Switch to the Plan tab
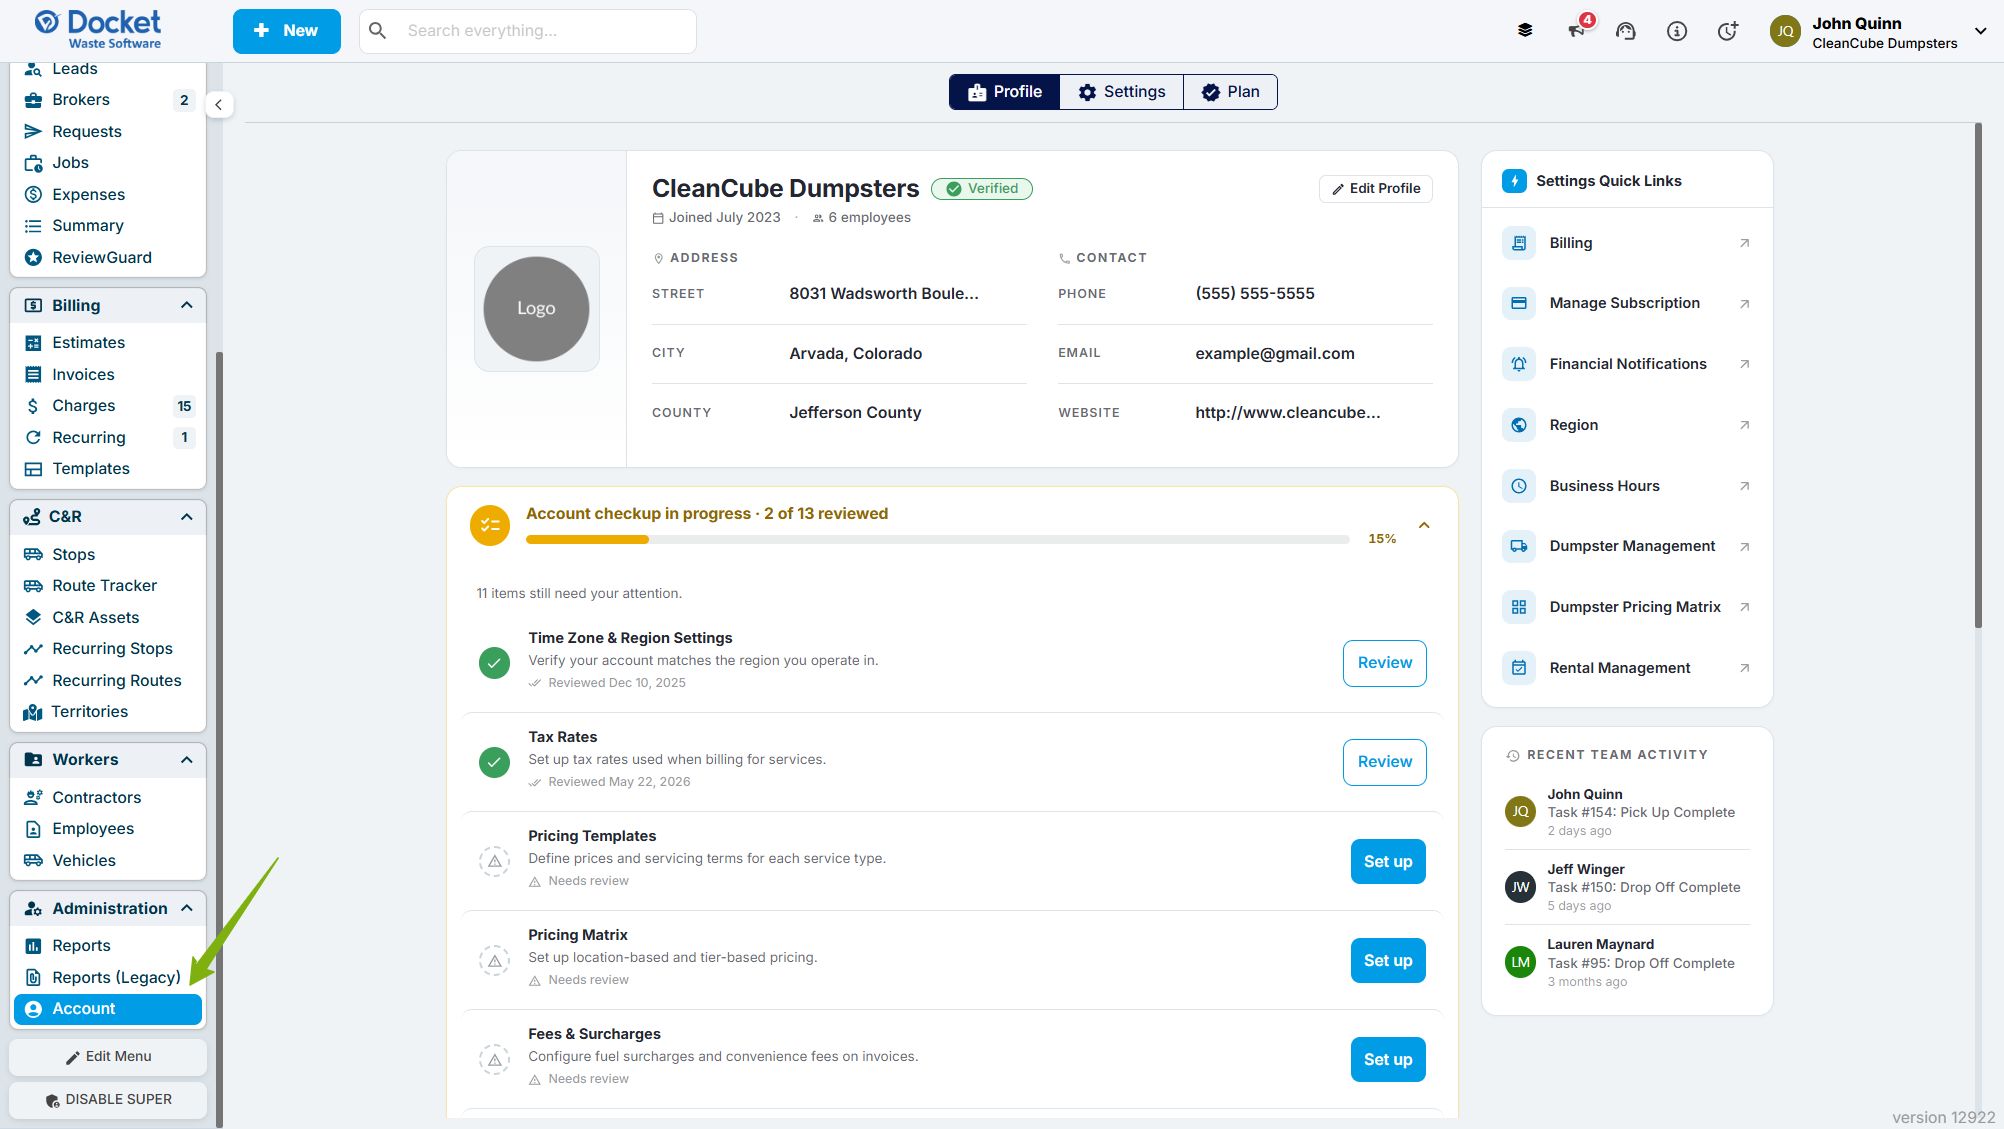This screenshot has height=1129, width=2004. click(x=1230, y=92)
